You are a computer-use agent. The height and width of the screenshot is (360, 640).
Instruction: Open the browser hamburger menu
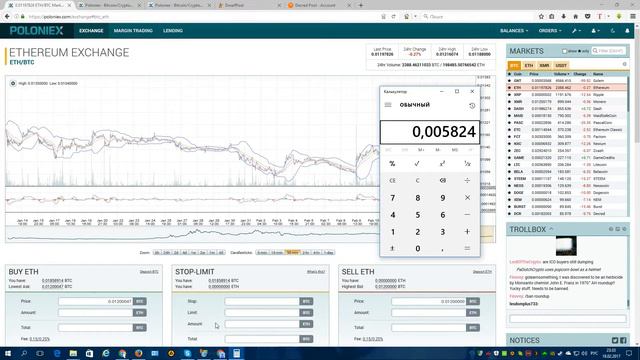pos(633,16)
